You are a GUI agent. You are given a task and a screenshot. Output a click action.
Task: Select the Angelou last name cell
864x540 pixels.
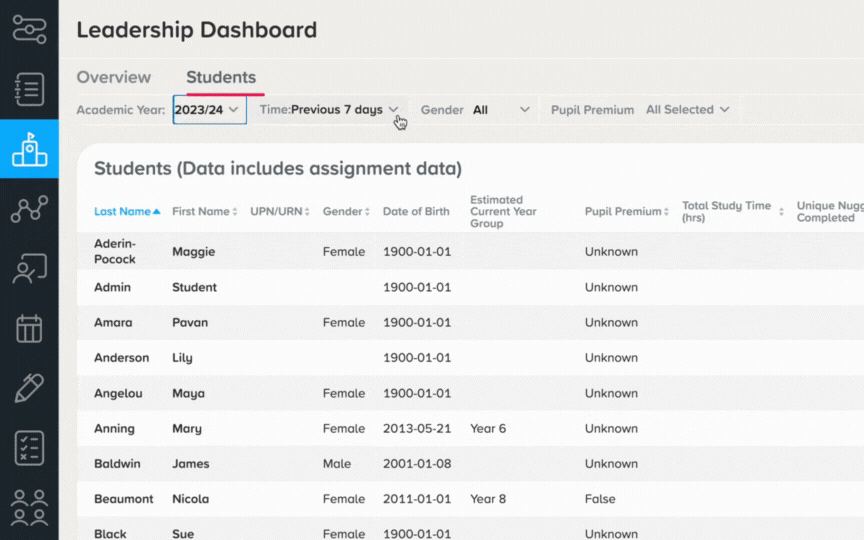point(118,393)
